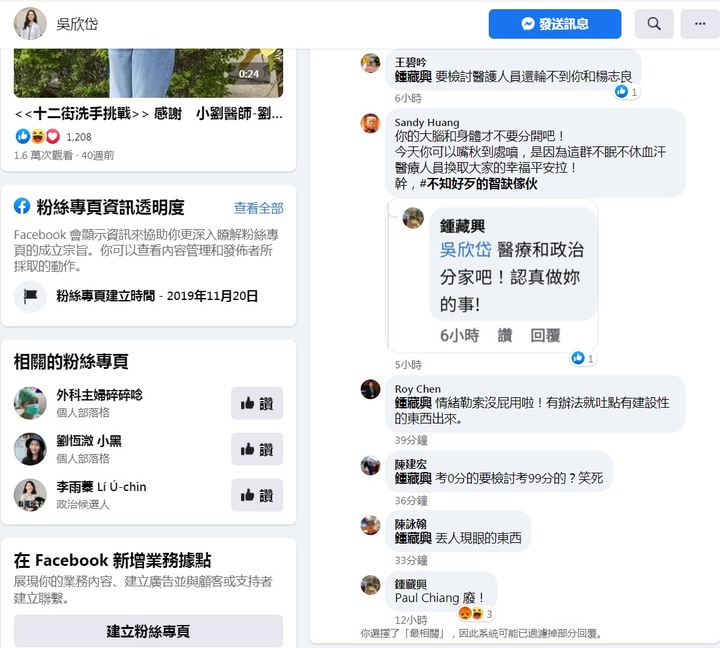The width and height of the screenshot is (720, 648).
Task: Like the 劉恆溦 小黑 page
Action: pyautogui.click(x=257, y=449)
